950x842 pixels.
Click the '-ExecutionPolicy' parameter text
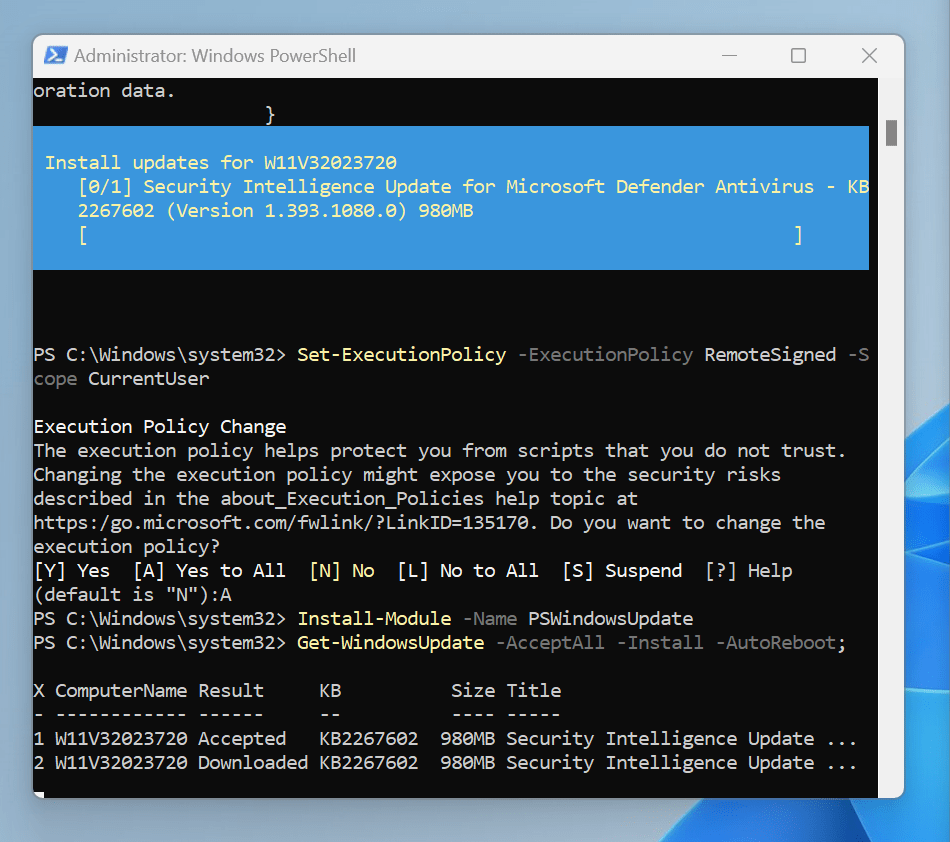point(605,354)
